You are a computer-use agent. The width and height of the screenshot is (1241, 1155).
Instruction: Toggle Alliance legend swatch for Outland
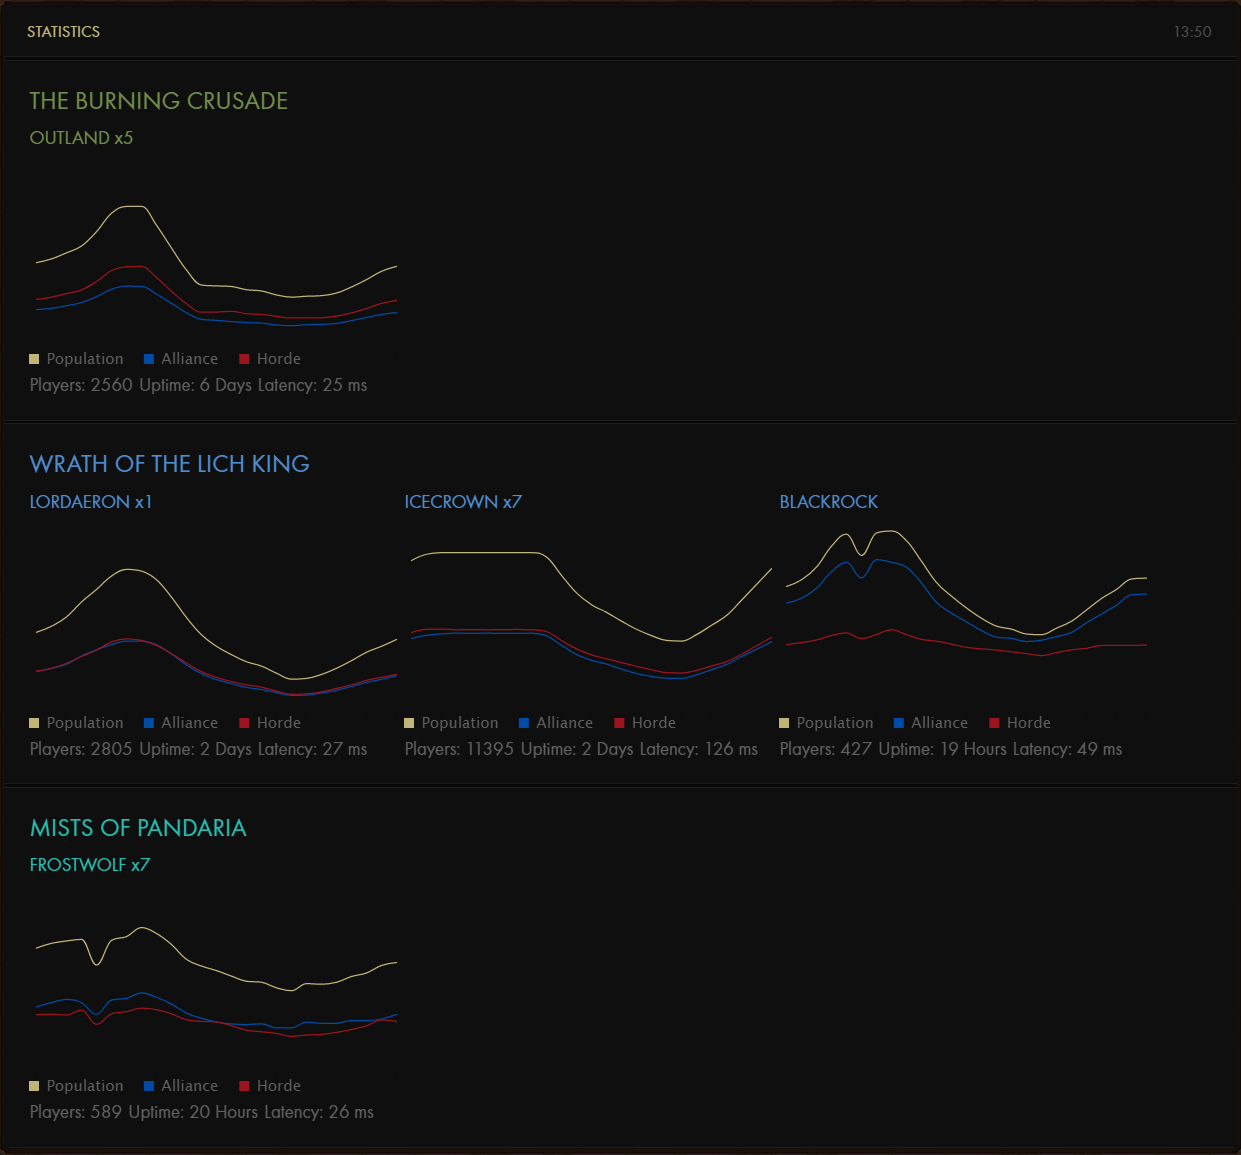[149, 359]
